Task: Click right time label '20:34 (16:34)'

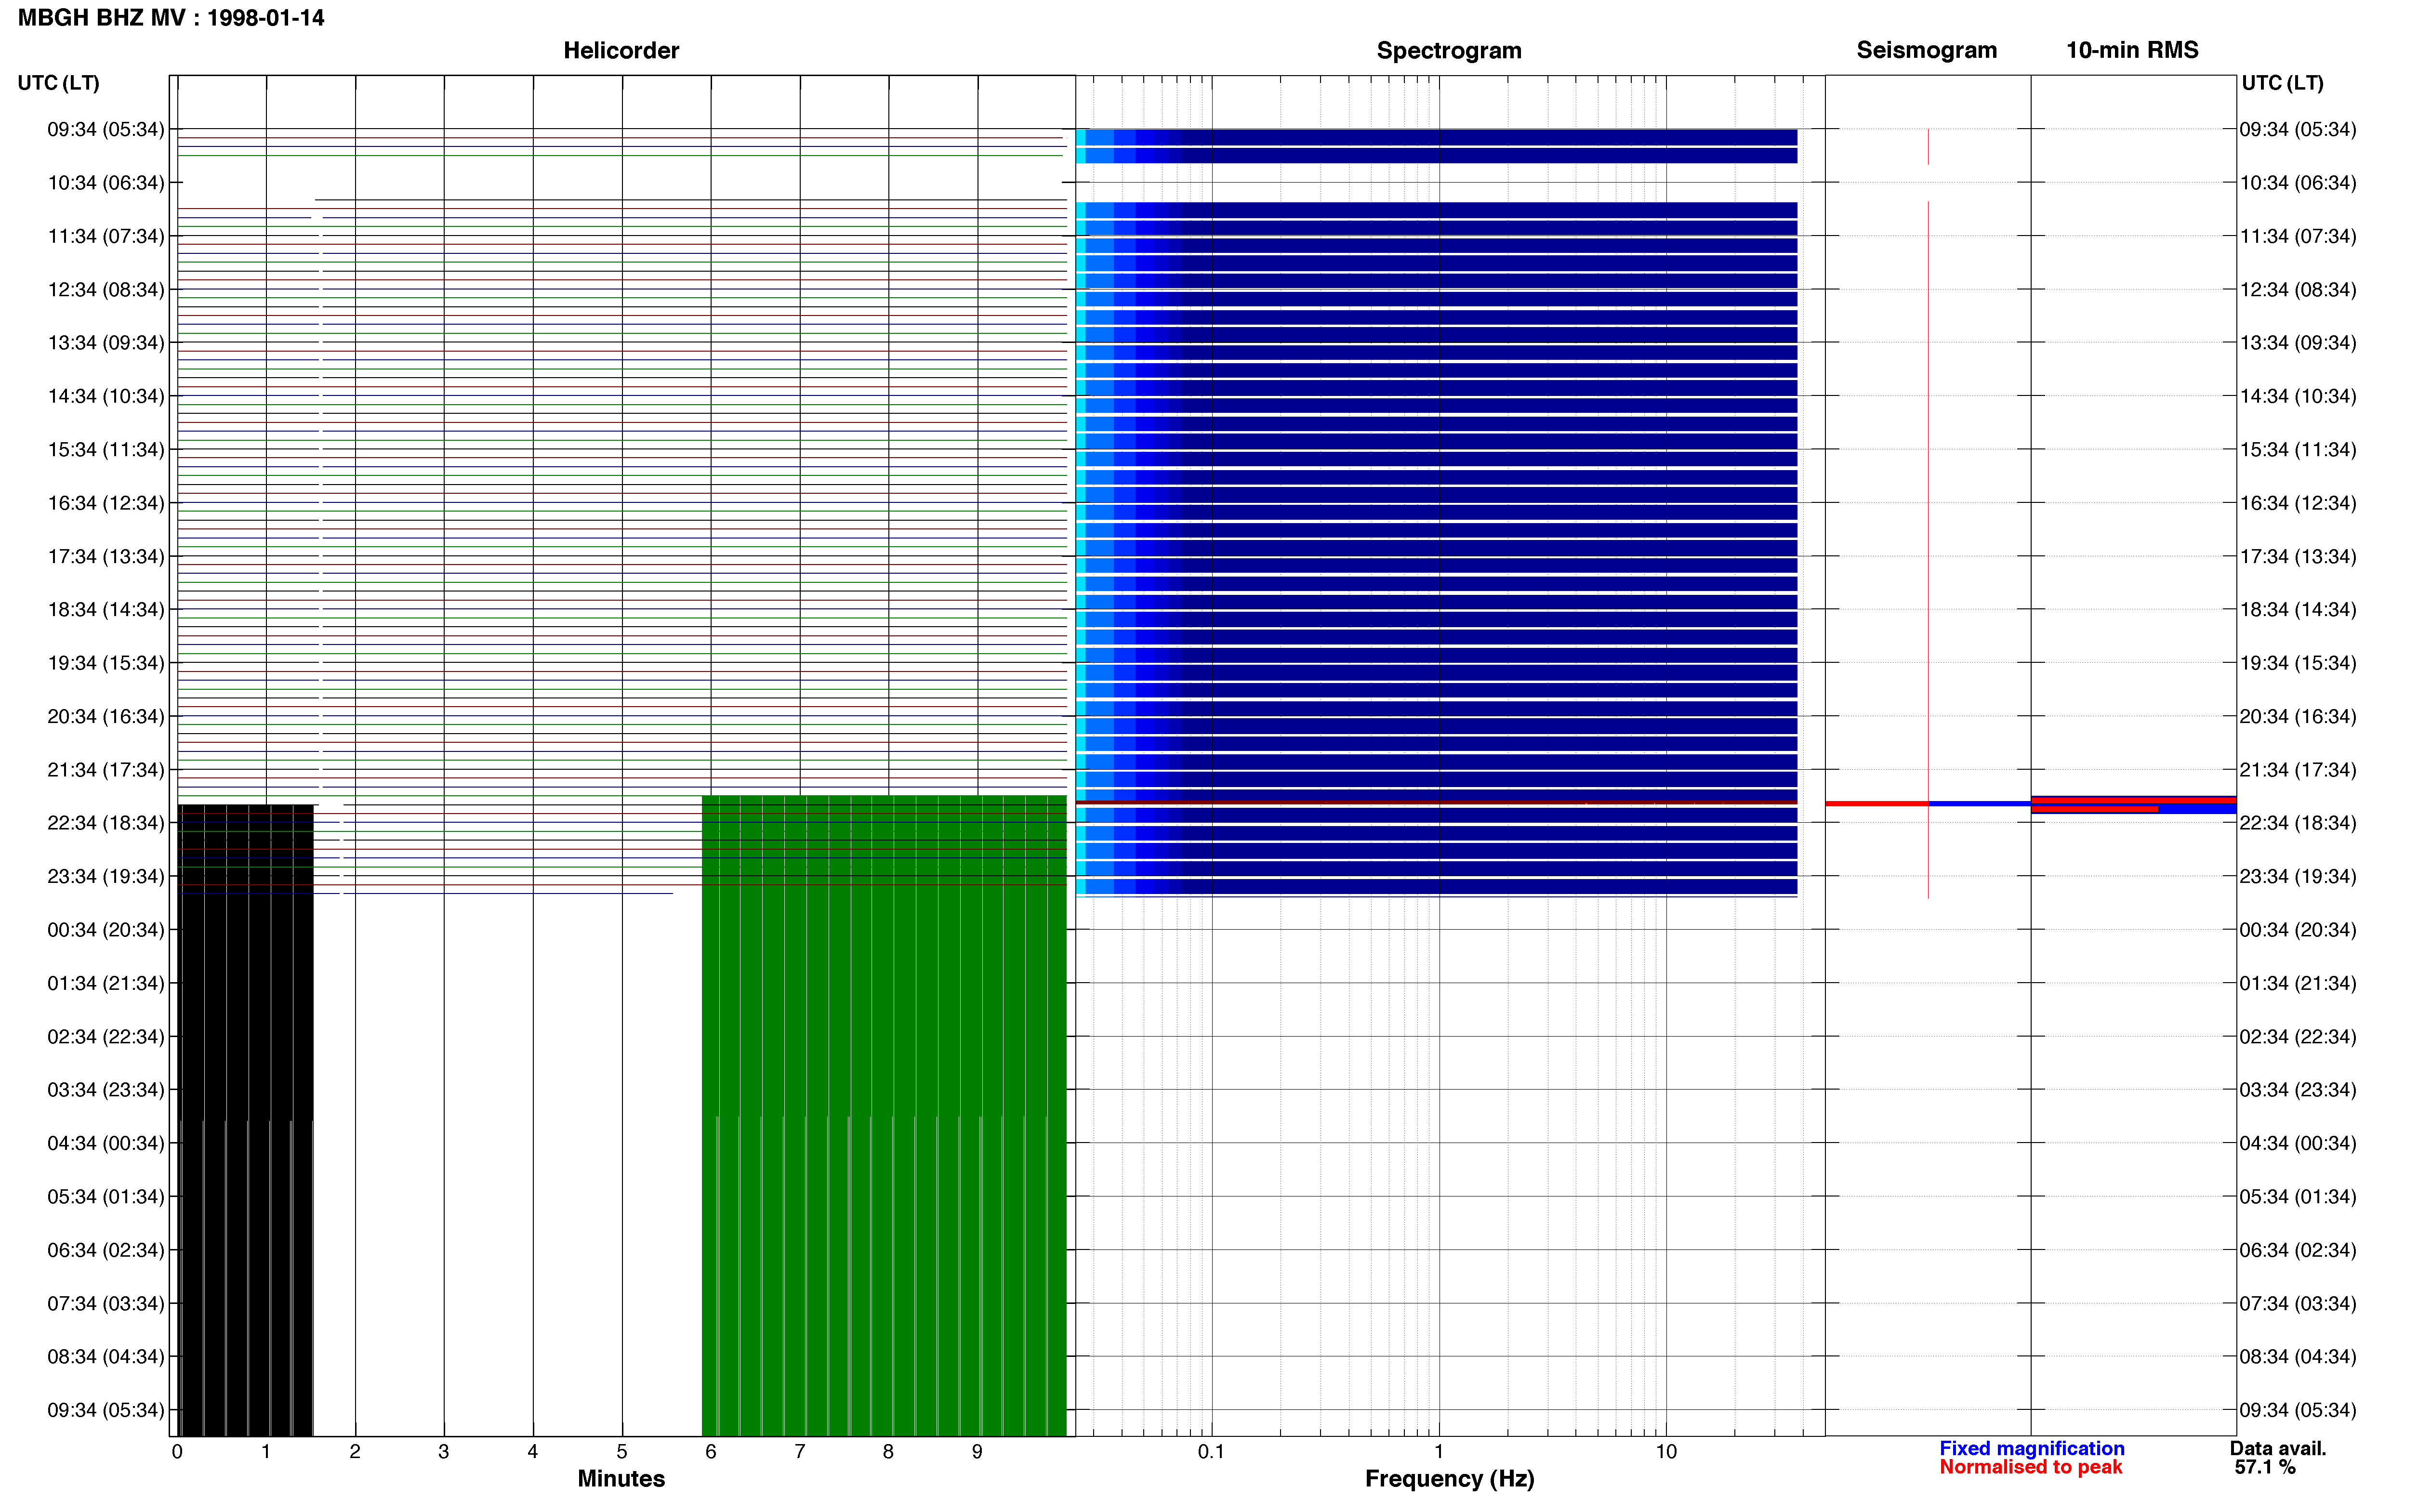Action: pyautogui.click(x=2298, y=717)
